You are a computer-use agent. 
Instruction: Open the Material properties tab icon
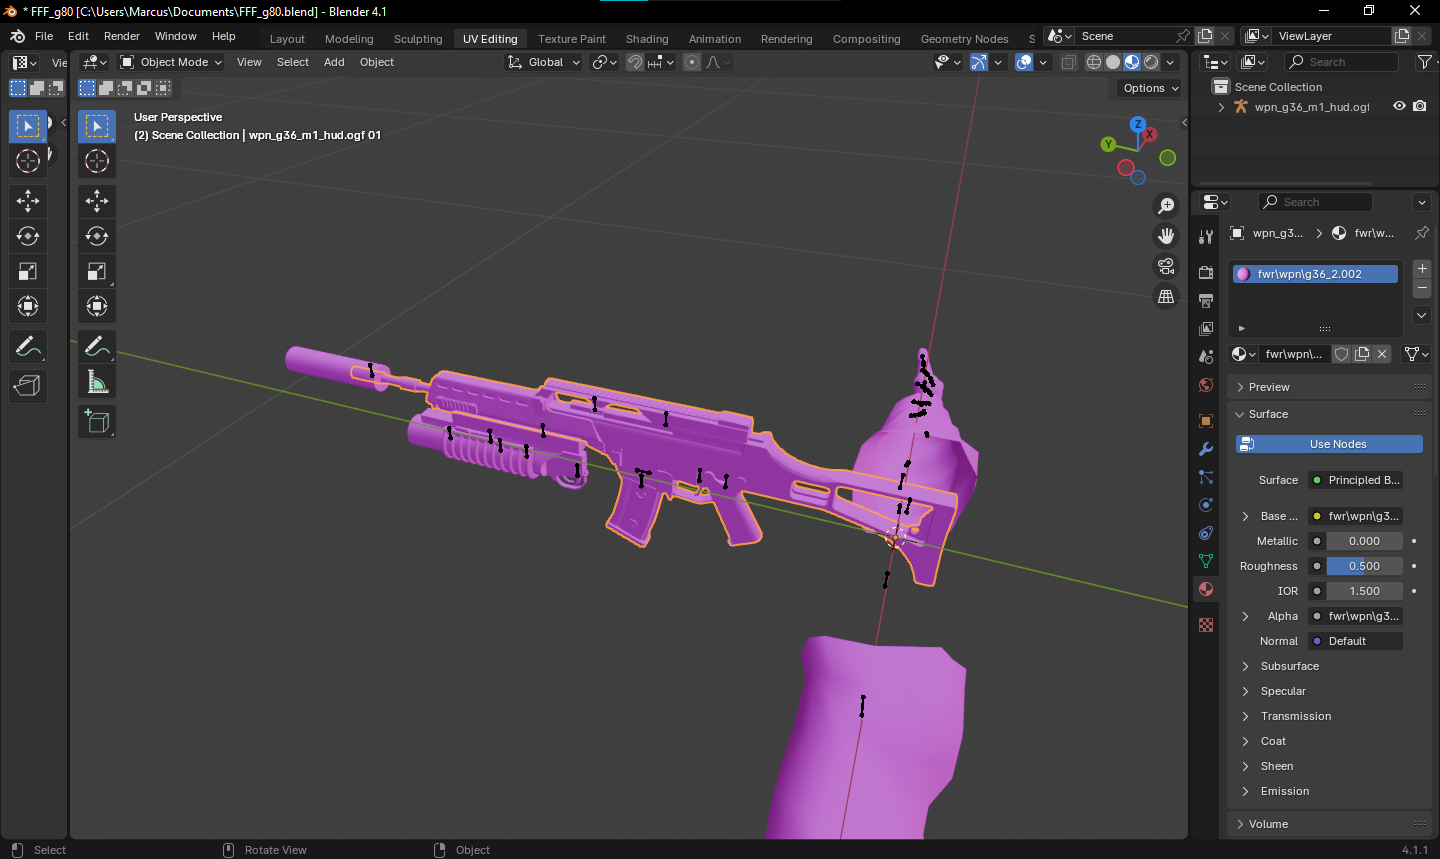pos(1206,589)
